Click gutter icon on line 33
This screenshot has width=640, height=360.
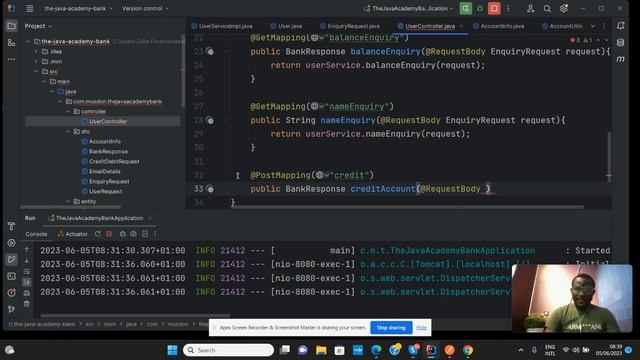(x=209, y=189)
